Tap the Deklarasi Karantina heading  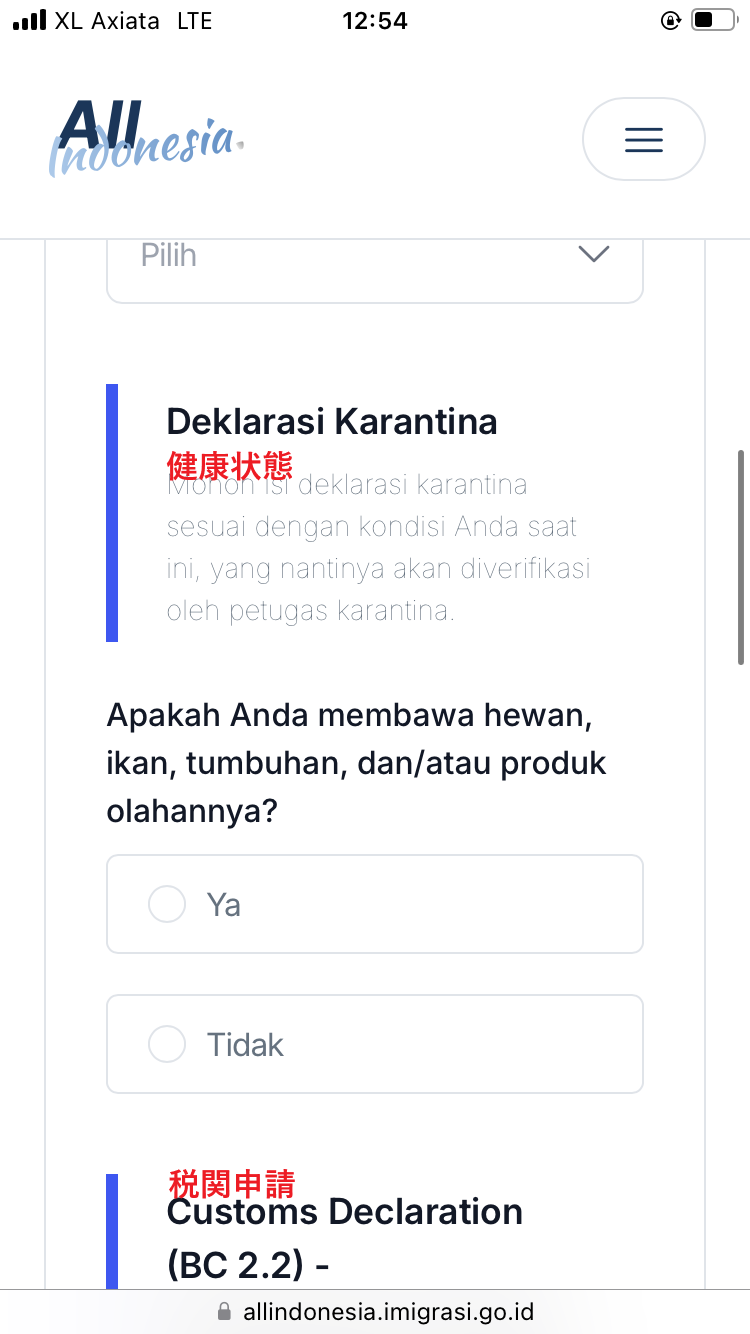(331, 421)
